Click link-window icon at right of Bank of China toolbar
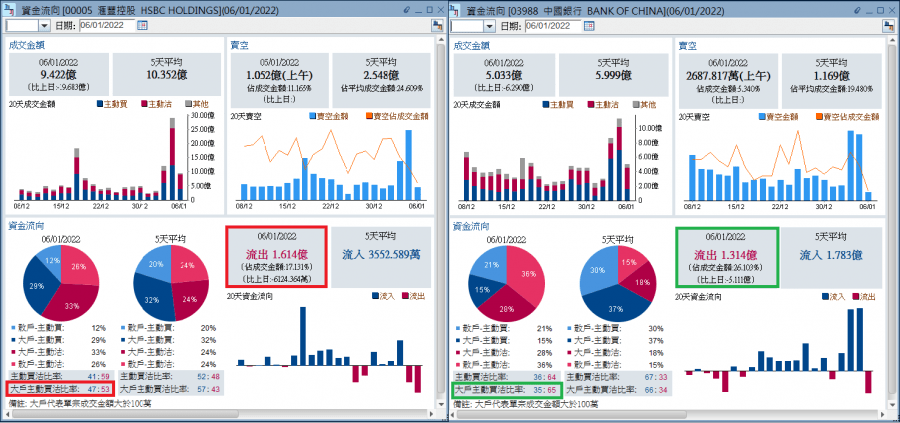The image size is (900, 423). point(889,25)
